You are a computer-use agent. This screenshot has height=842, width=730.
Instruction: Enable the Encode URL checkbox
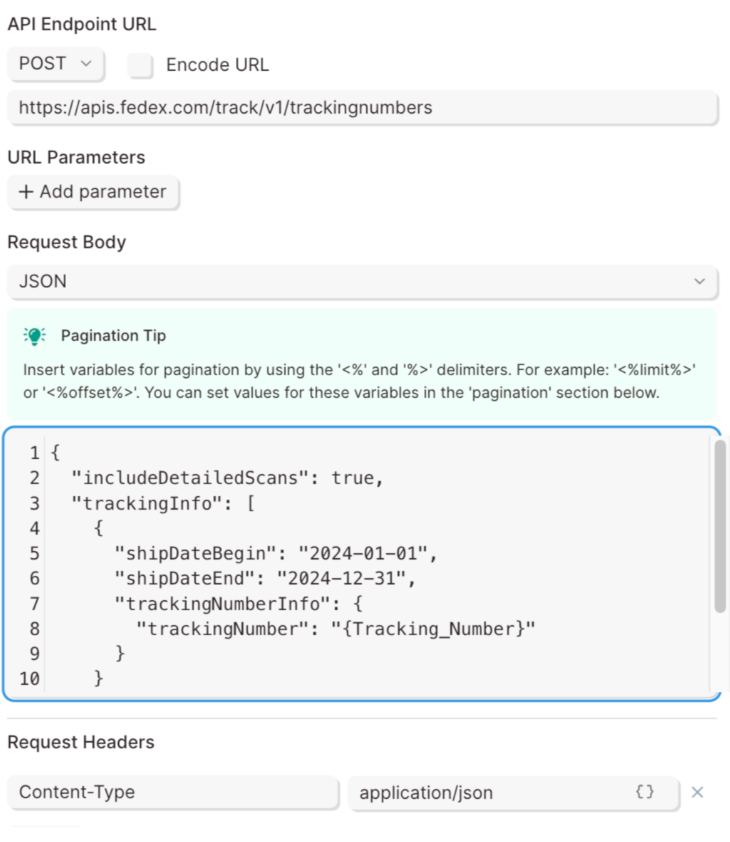(141, 65)
